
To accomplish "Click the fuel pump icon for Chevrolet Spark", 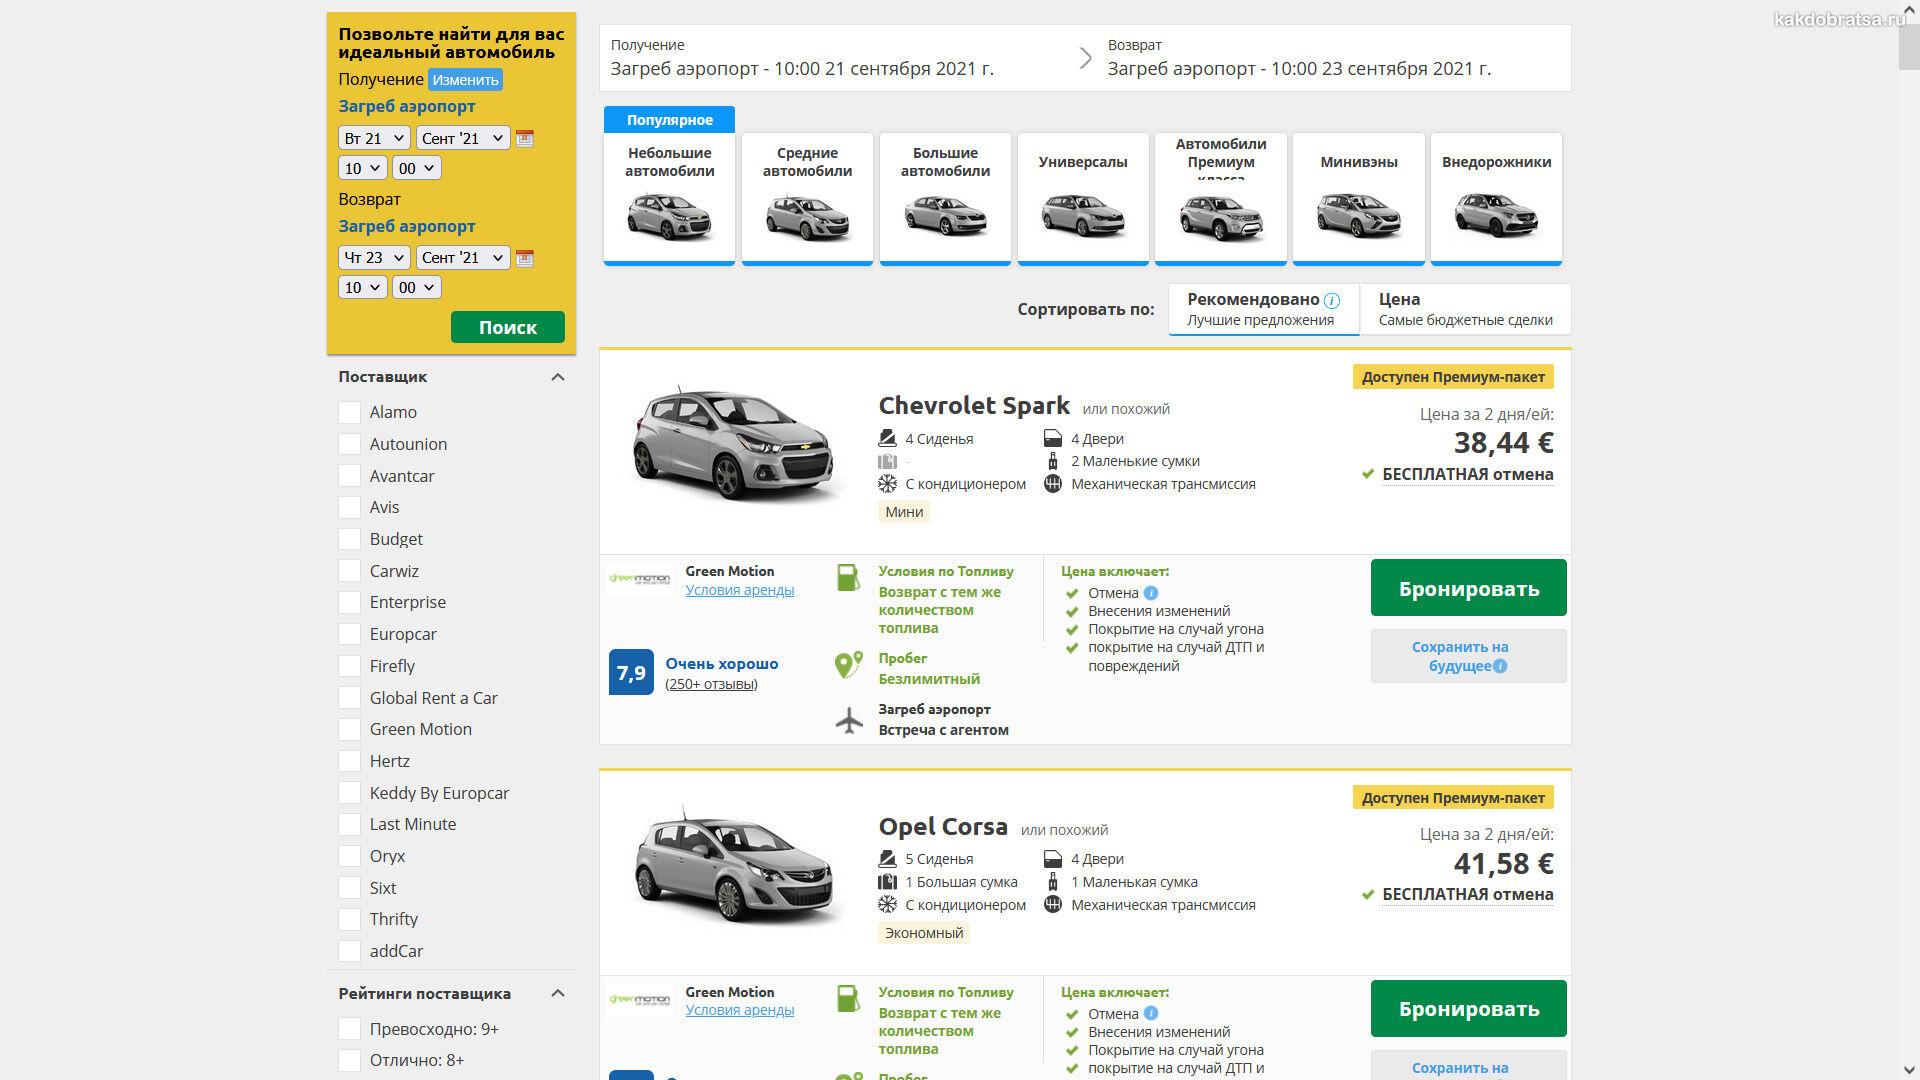I will coord(848,577).
